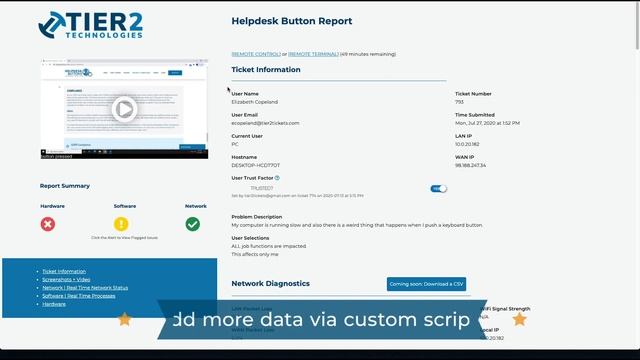Viewport: 640px width, 360px height.
Task: Click Coming soon: Download a CSV button
Action: point(427,284)
